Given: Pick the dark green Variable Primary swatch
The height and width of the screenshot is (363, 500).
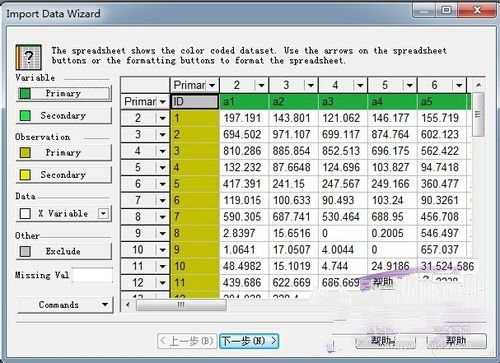Looking at the screenshot, I should point(25,93).
